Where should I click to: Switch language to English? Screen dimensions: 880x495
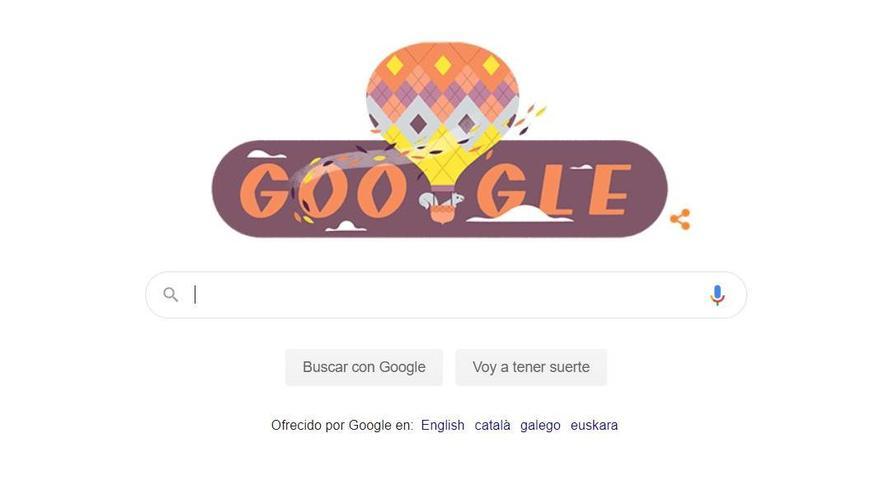point(443,425)
